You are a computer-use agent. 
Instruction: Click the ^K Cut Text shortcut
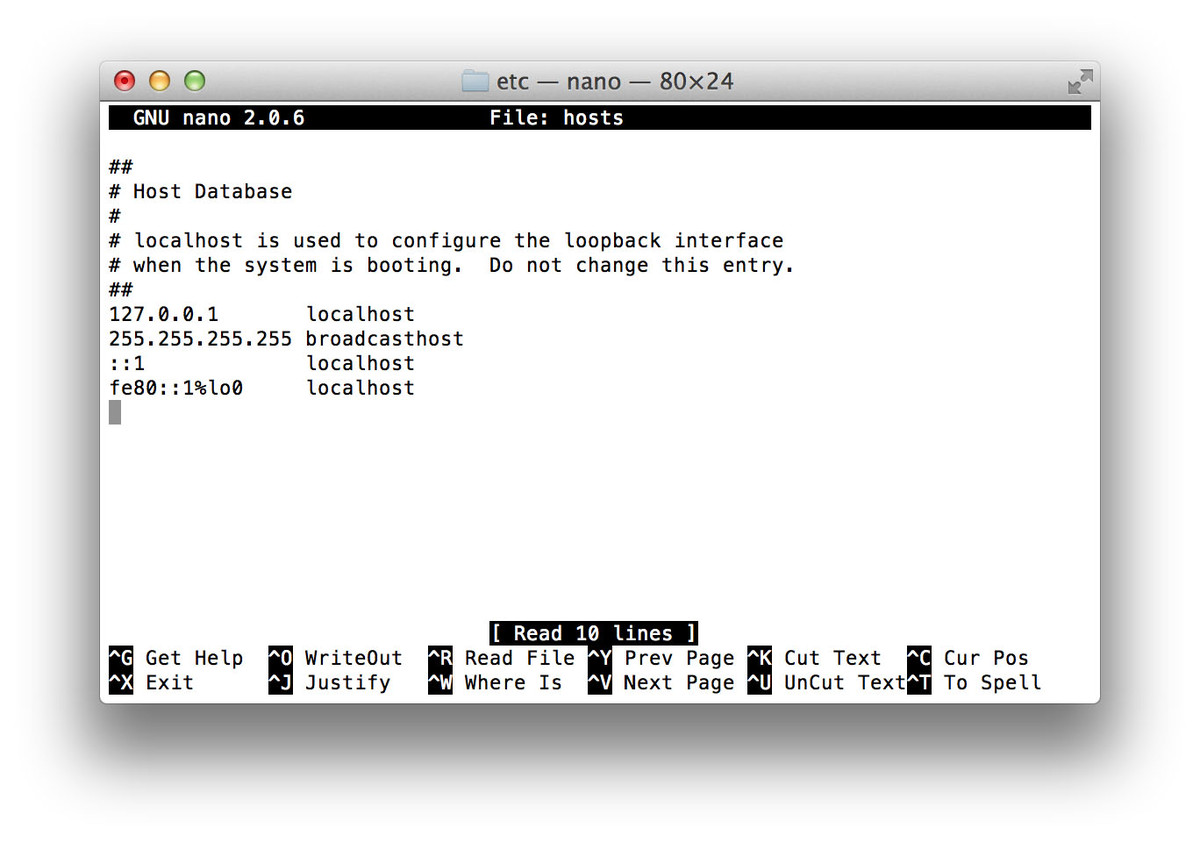815,658
